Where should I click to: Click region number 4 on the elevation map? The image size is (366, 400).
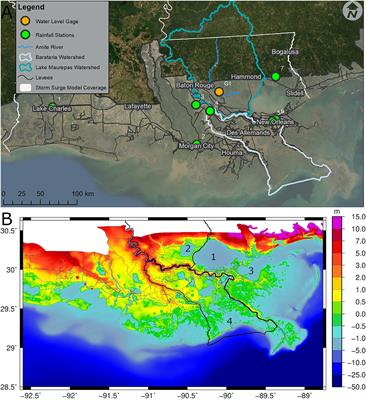(x=229, y=321)
